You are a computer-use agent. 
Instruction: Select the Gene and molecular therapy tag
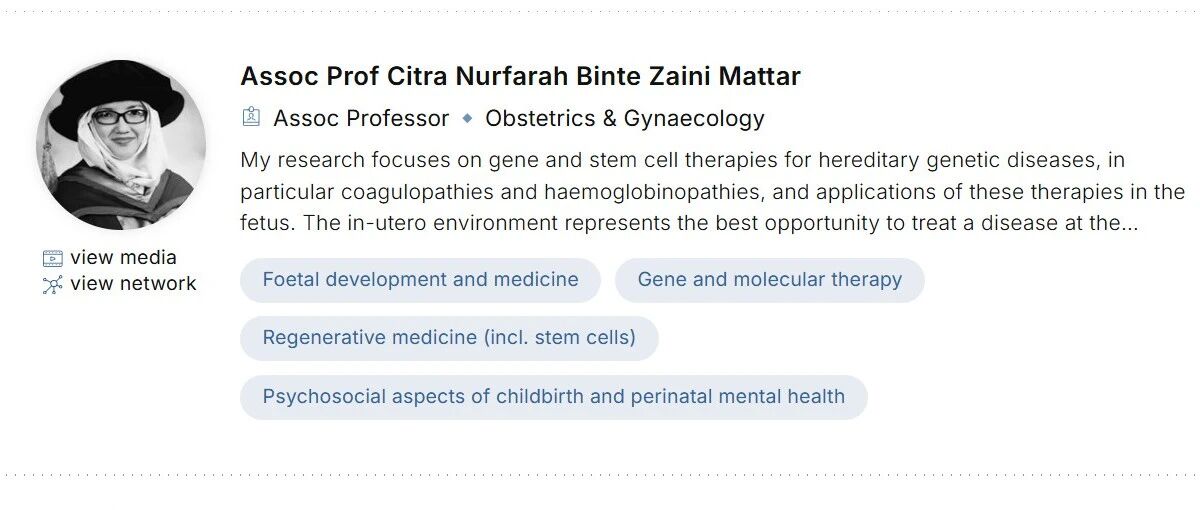point(769,280)
